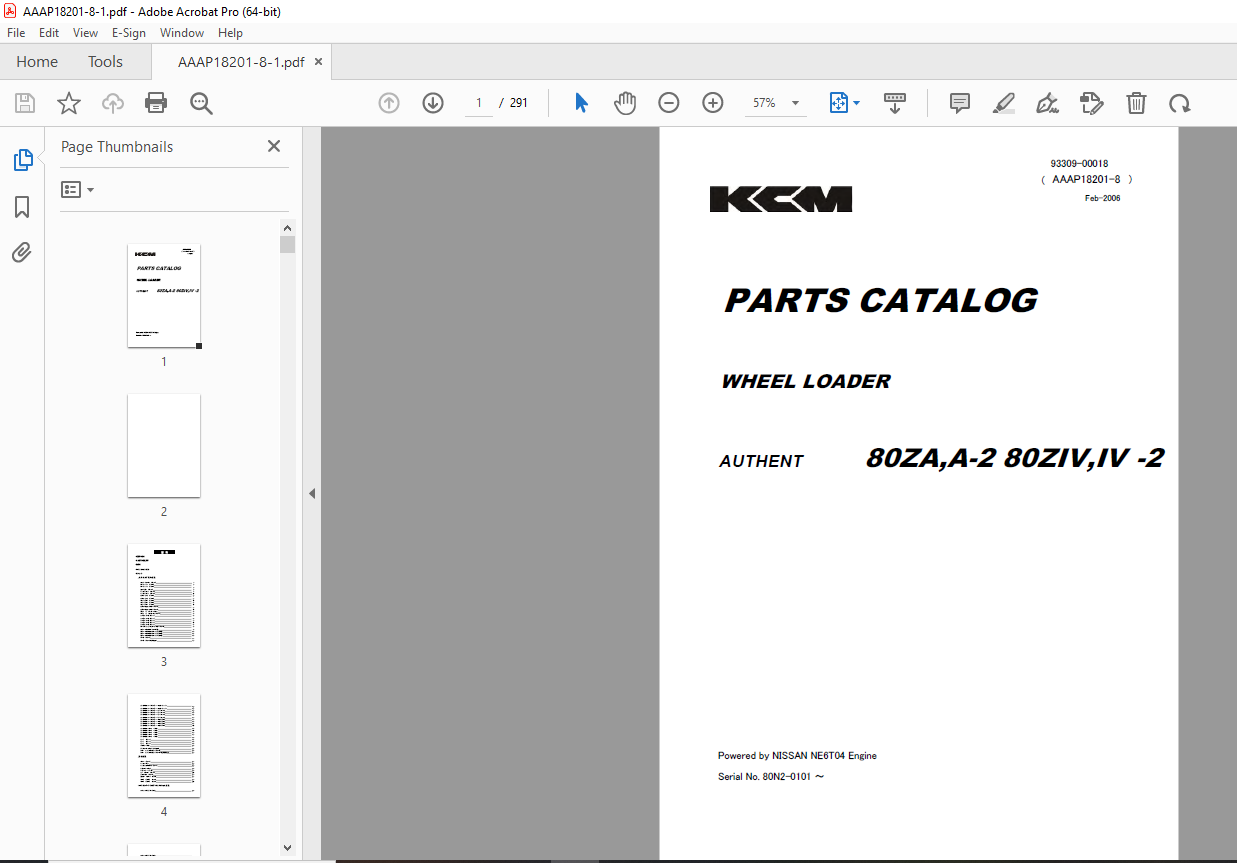Viewport: 1237px width, 863px height.
Task: Open the Window menu
Action: point(182,33)
